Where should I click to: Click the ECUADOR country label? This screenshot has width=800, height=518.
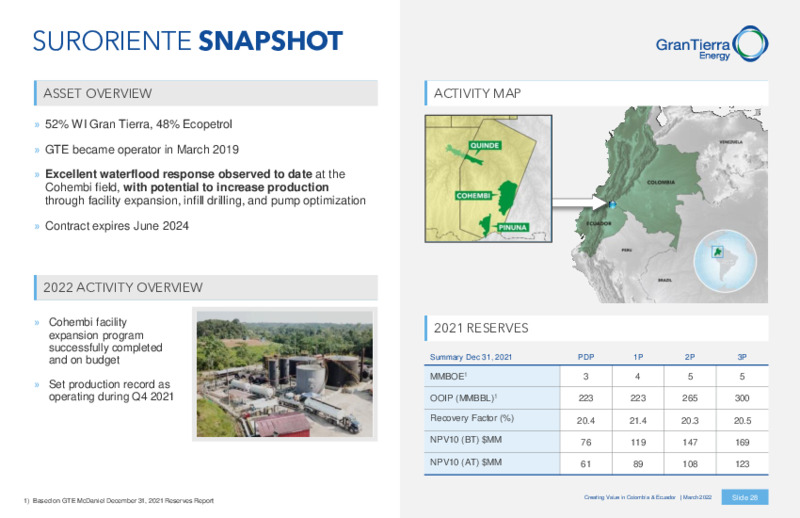point(599,224)
